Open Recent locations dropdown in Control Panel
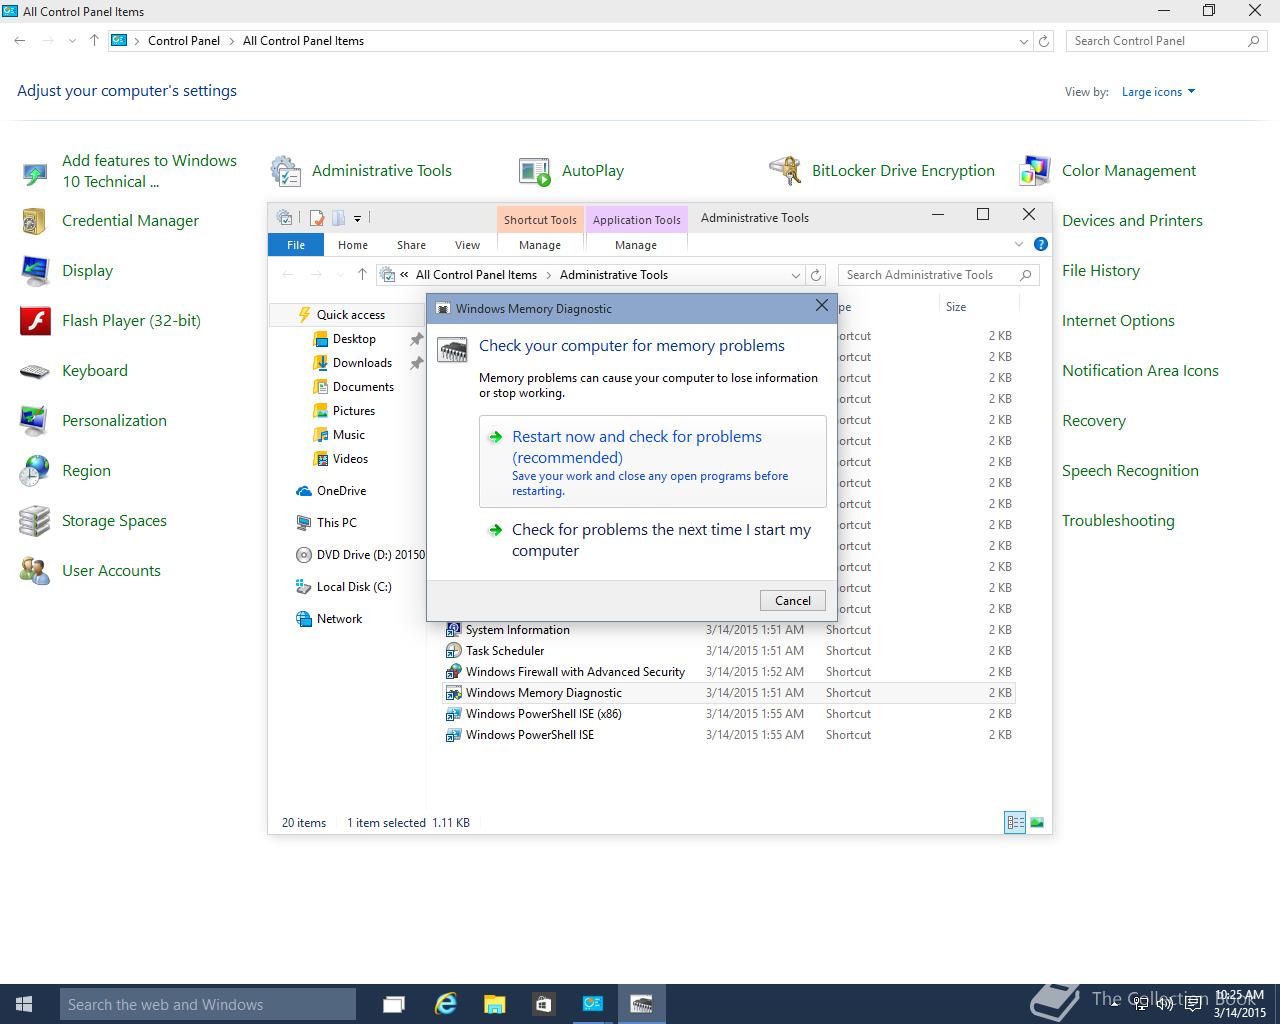 pos(72,41)
